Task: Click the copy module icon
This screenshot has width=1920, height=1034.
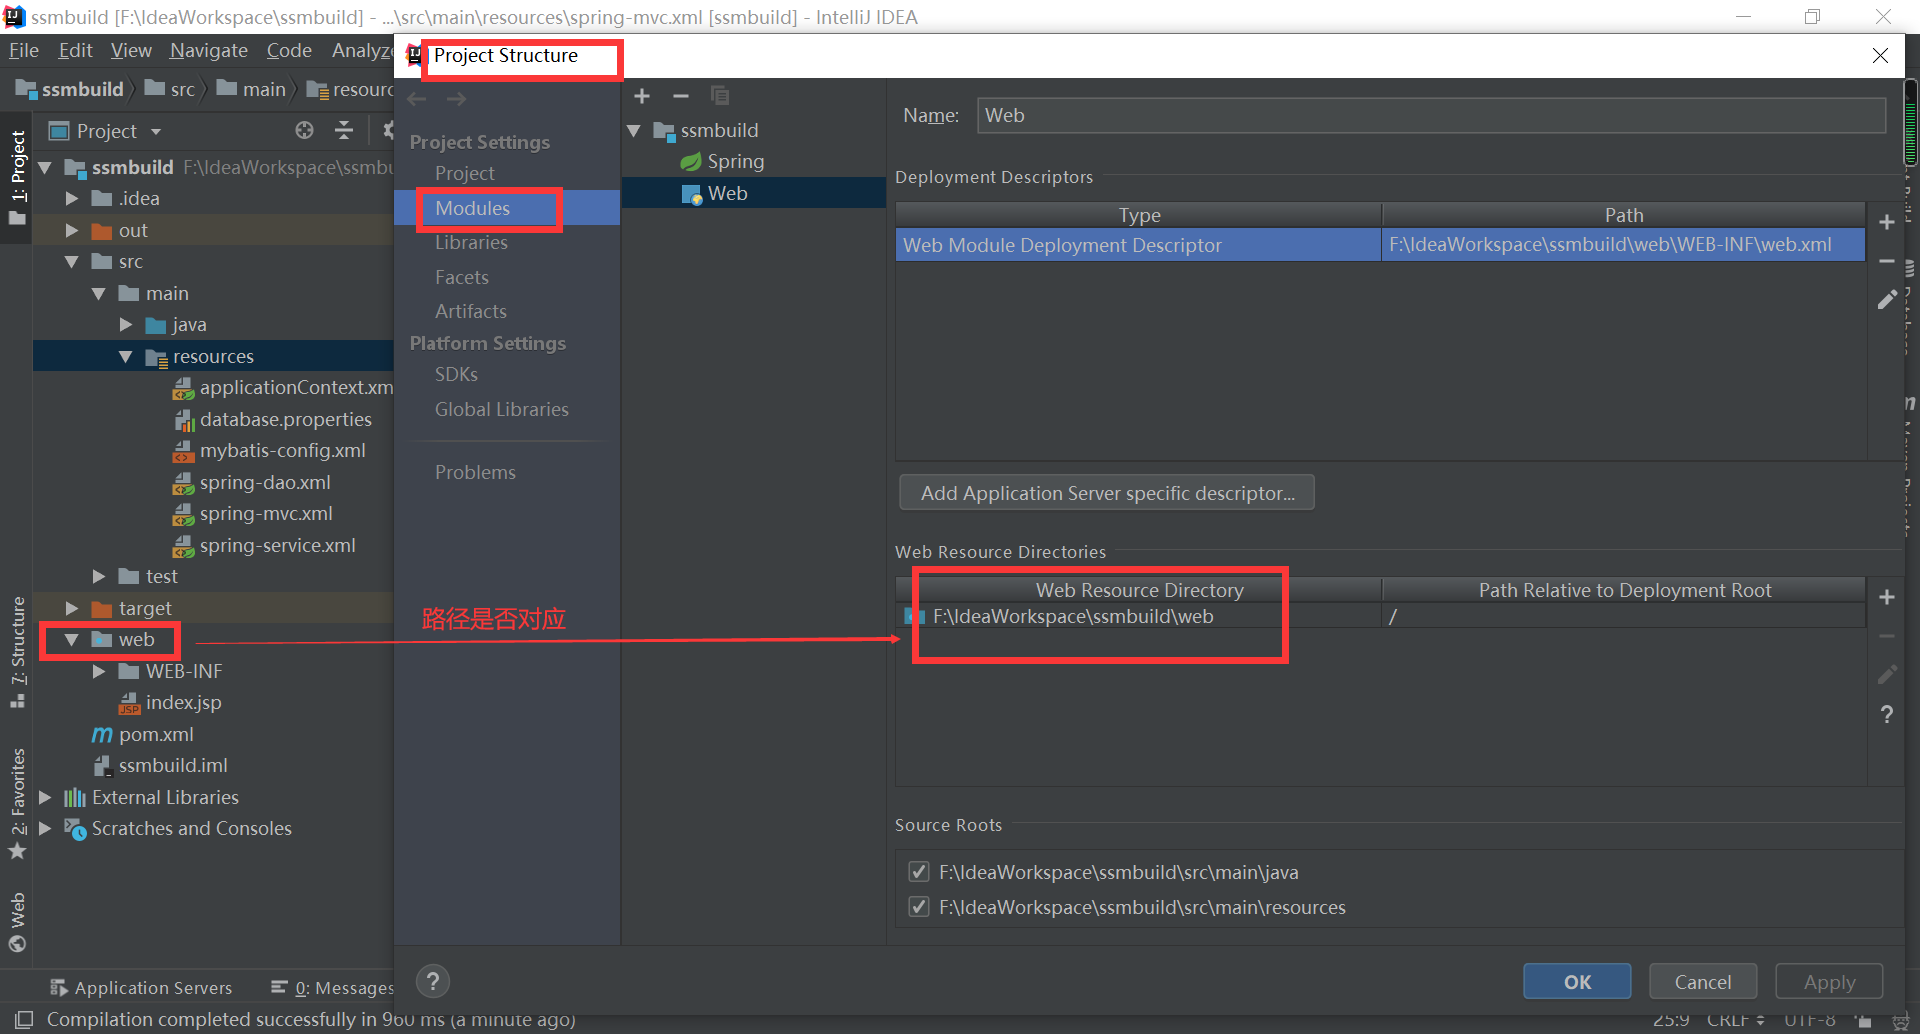Action: (720, 96)
